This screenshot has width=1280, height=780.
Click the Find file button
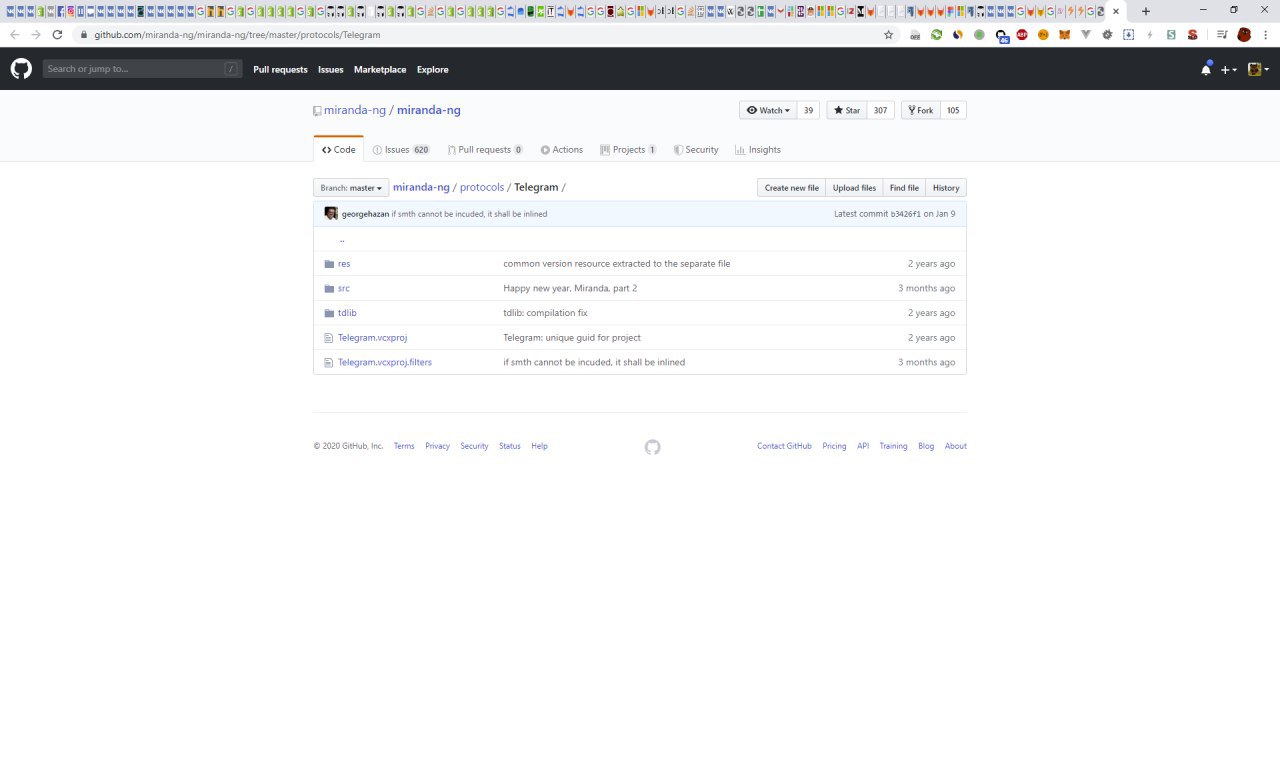pyautogui.click(x=904, y=188)
